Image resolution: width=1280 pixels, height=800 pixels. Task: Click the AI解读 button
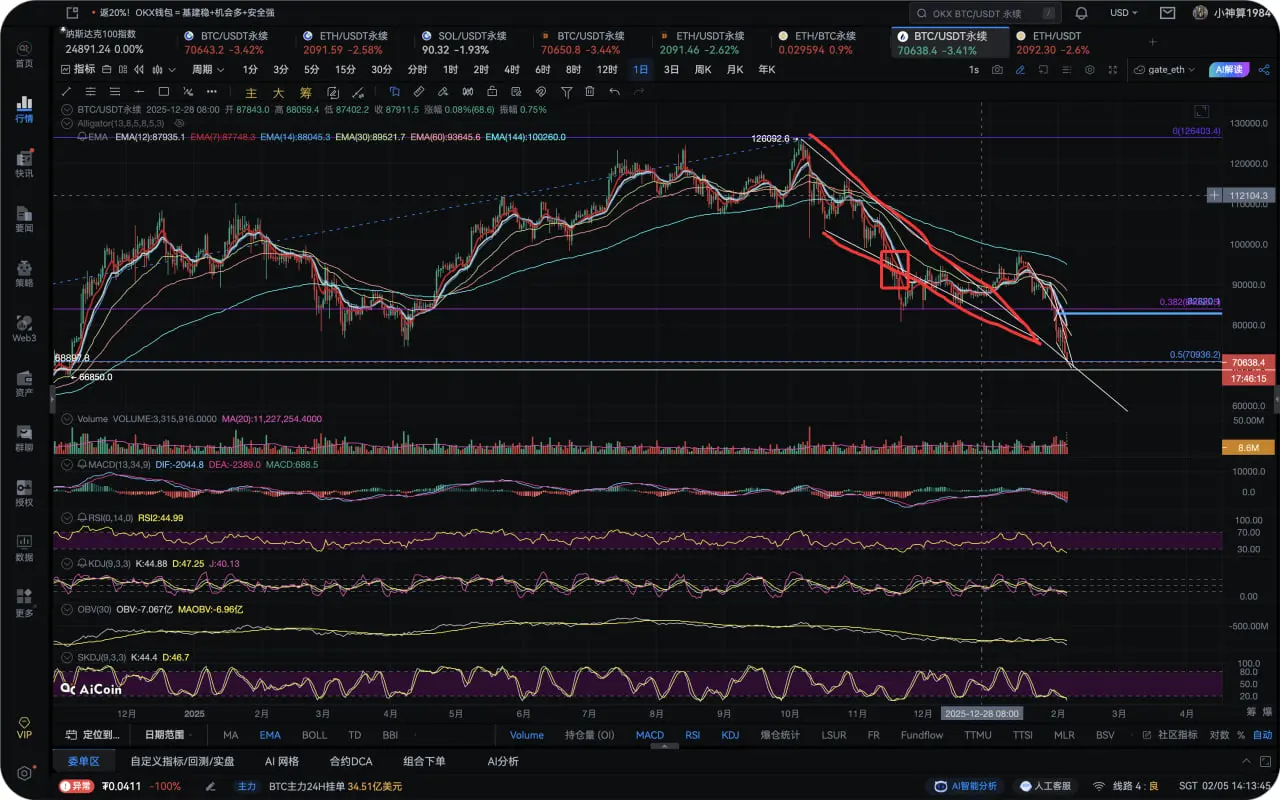[x=1229, y=70]
